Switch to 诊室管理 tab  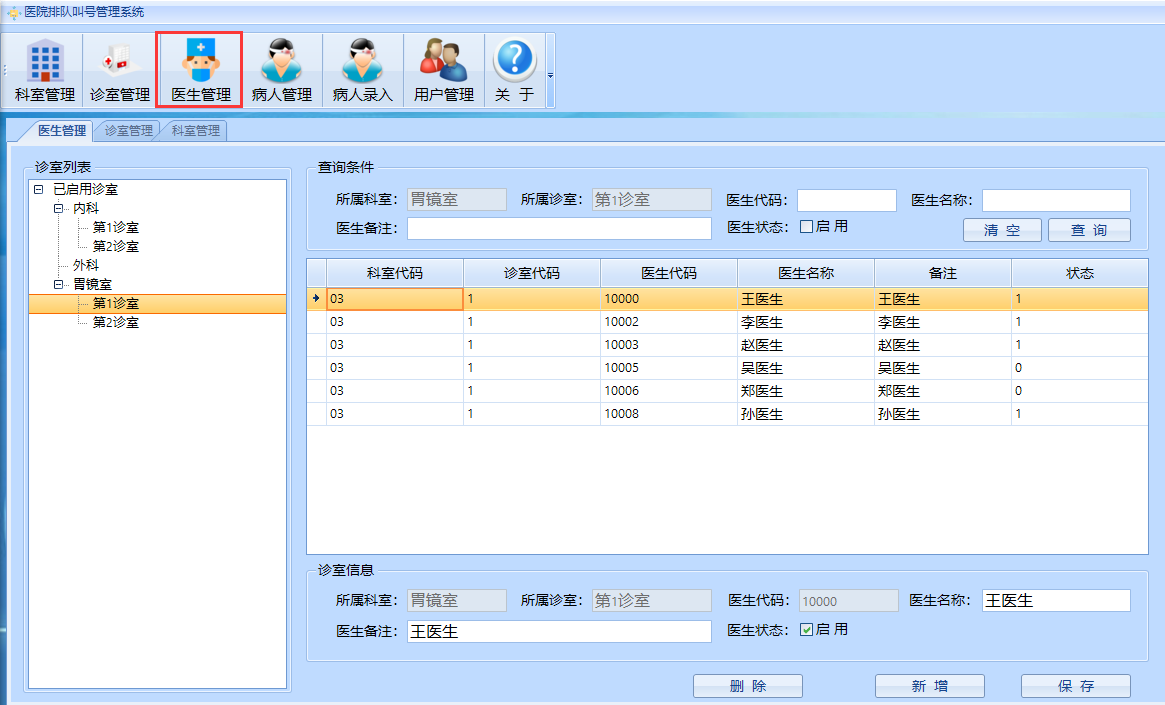click(129, 131)
